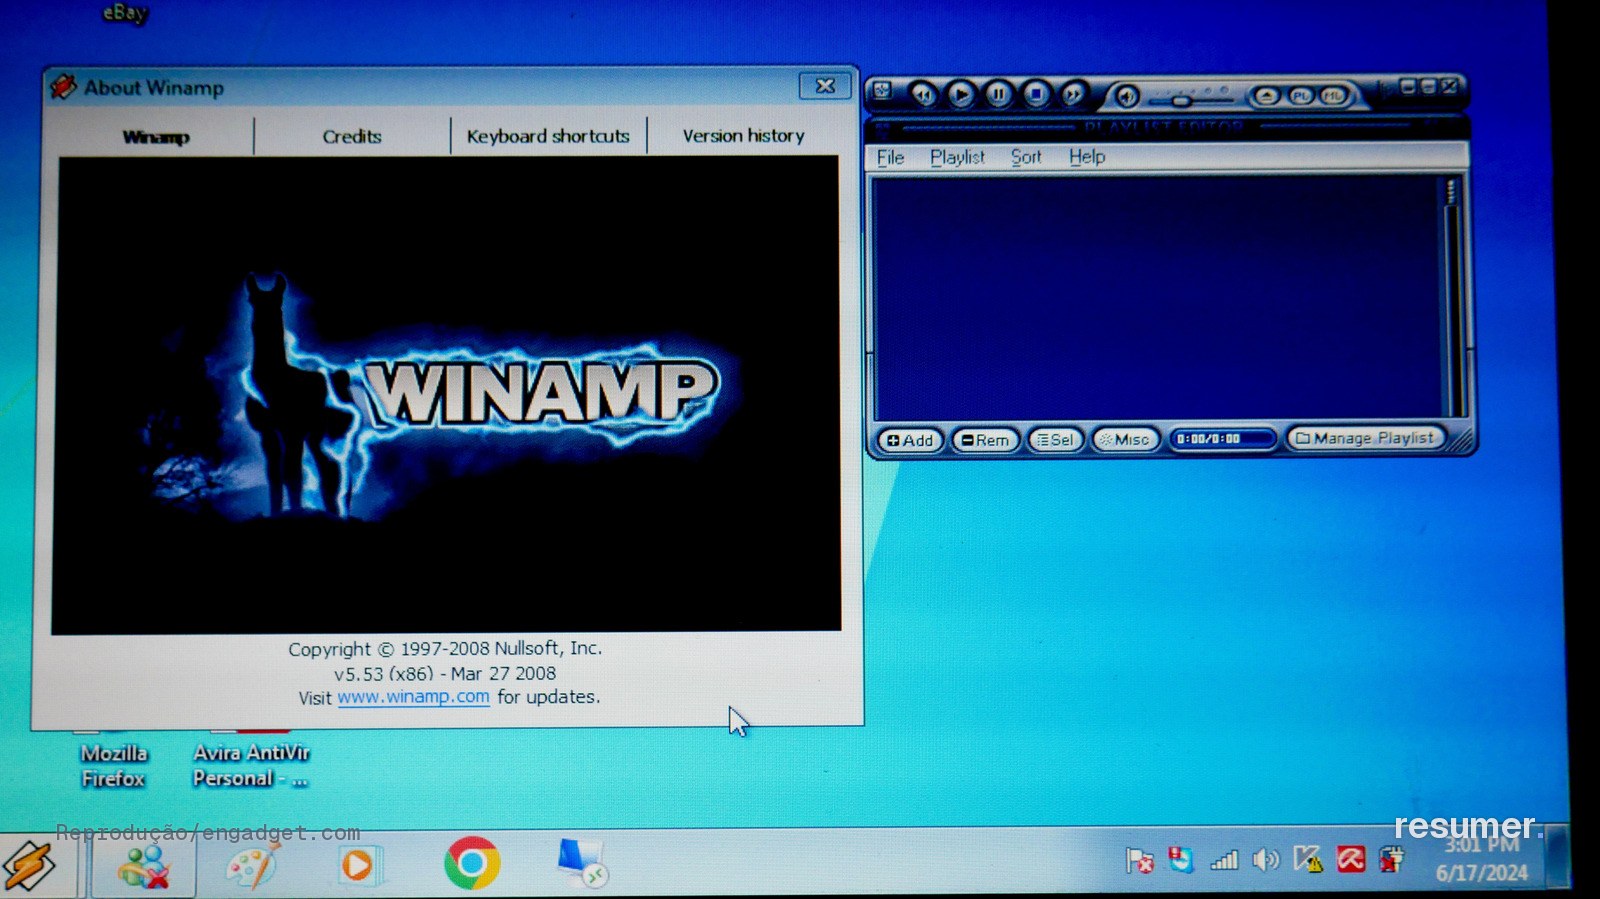Click the tray icon next to the clock

pos(1392,859)
